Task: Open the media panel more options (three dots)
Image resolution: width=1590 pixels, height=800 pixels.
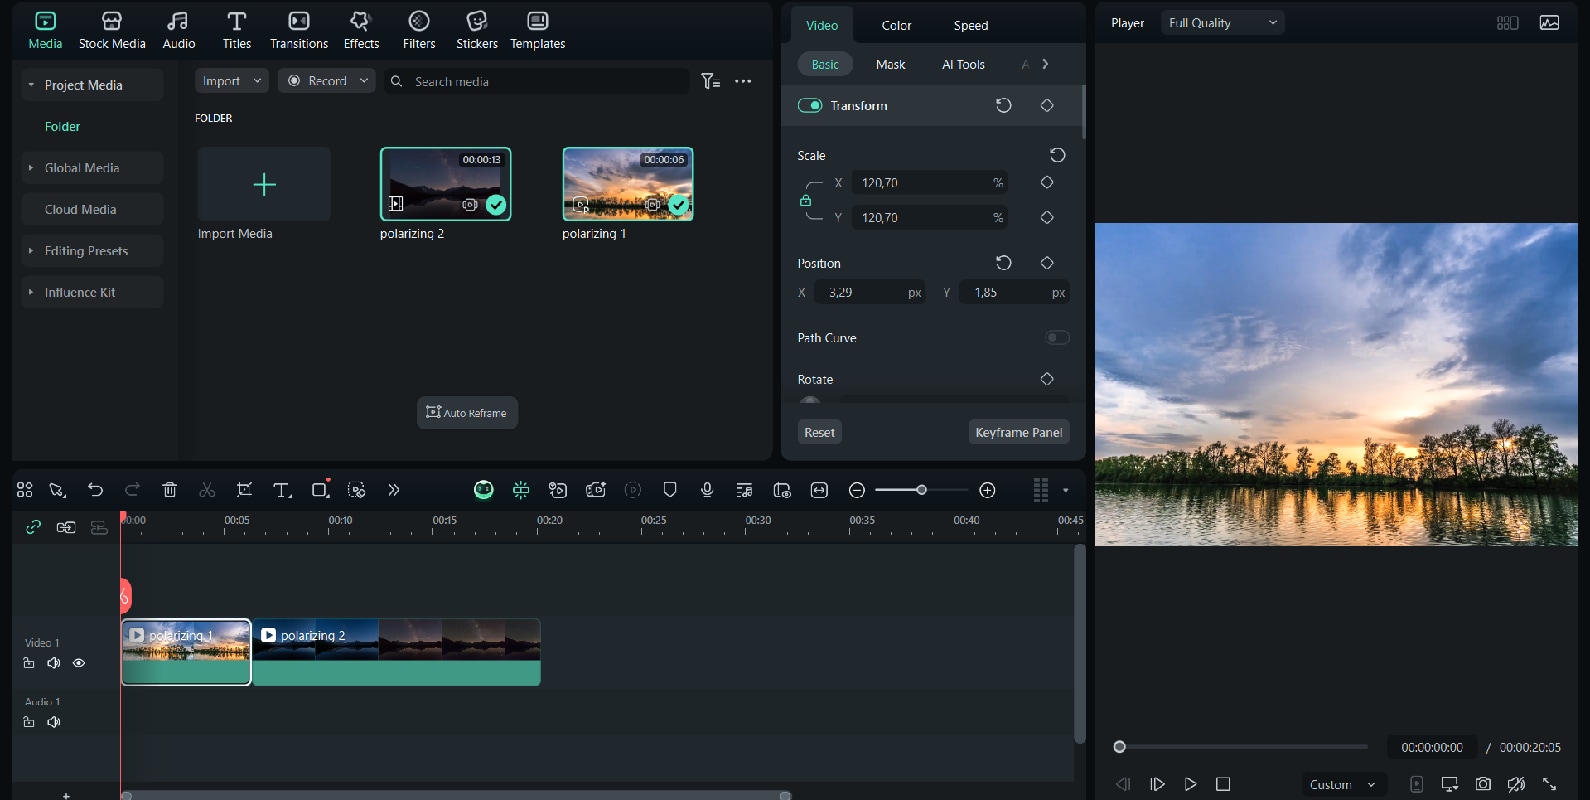Action: (743, 81)
